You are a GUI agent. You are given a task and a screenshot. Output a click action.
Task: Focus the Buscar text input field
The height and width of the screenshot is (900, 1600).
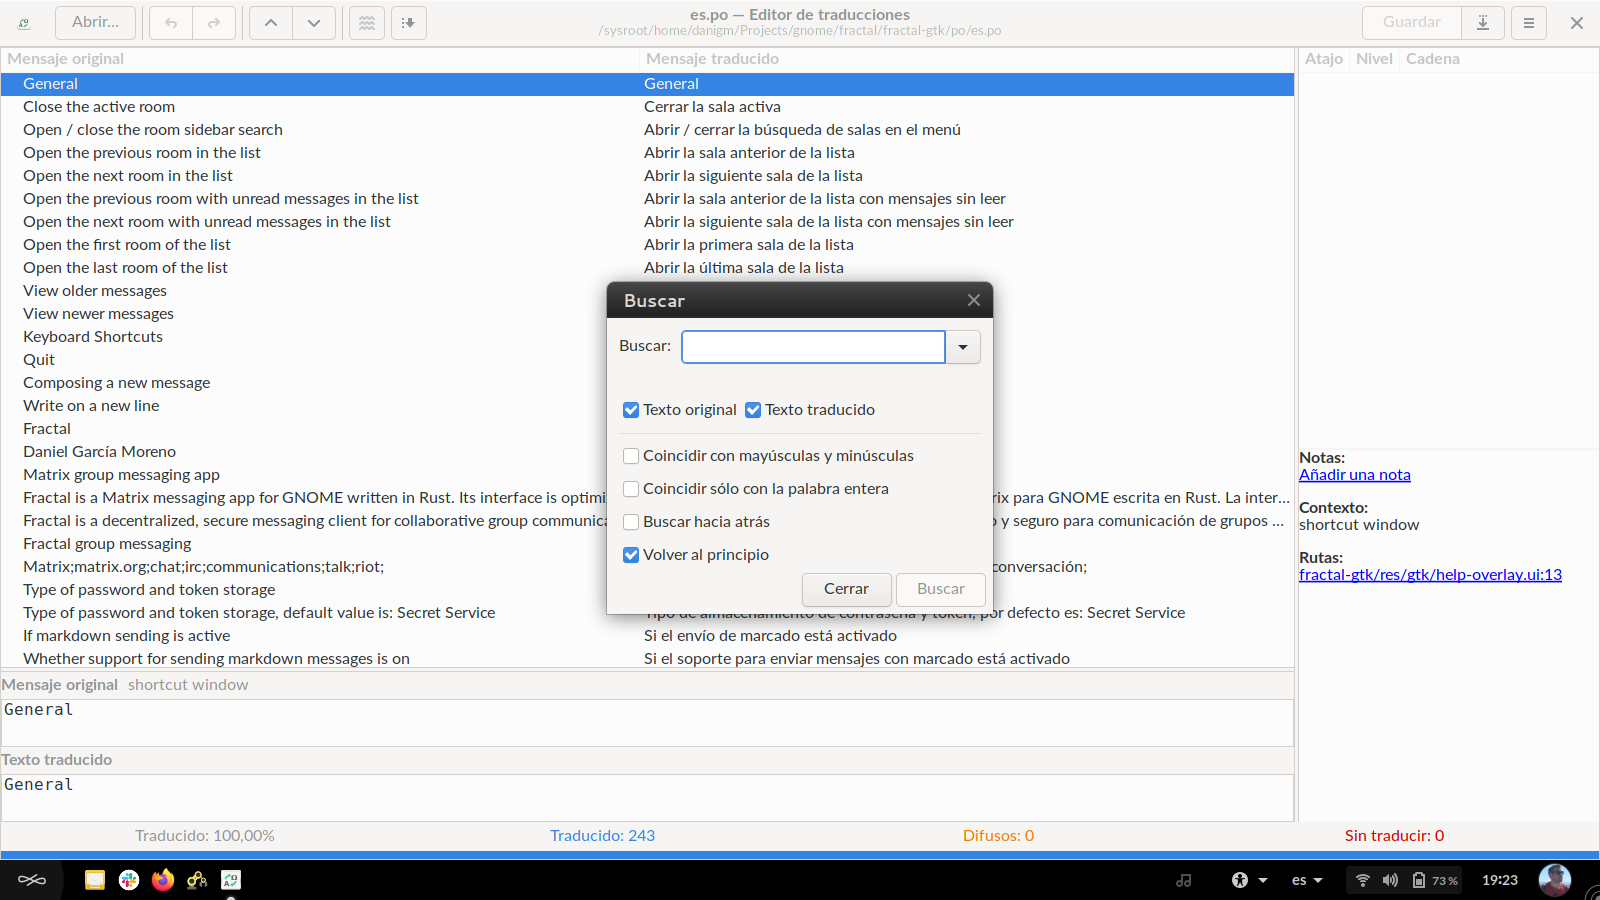coord(813,347)
